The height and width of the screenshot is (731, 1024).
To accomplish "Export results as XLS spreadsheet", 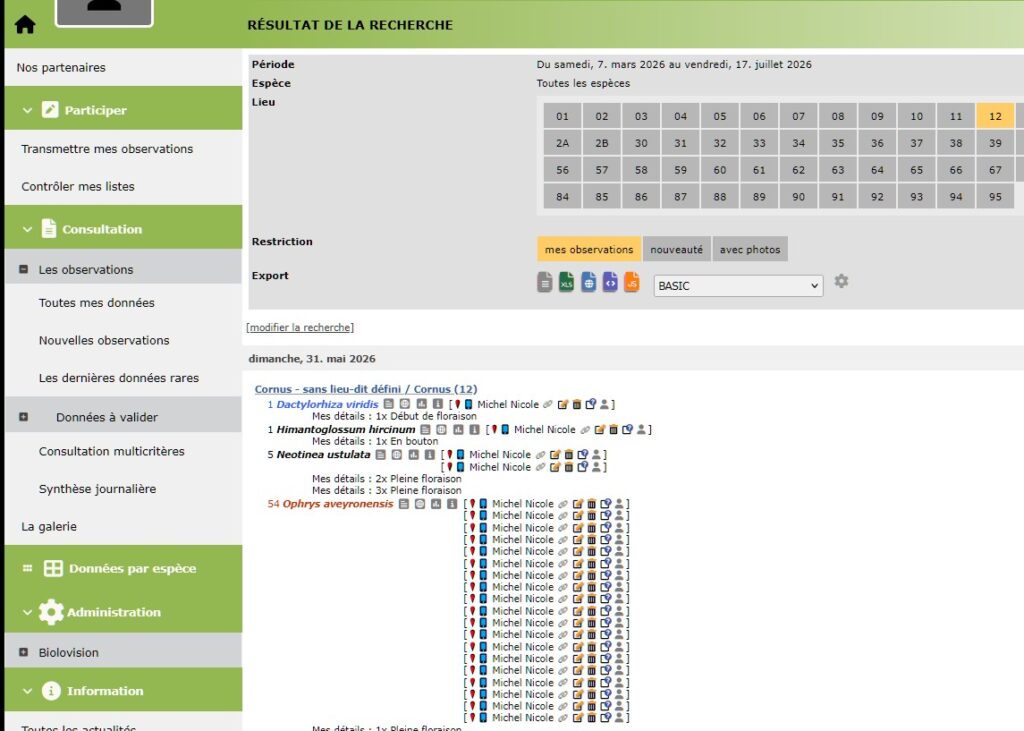I will pos(566,282).
